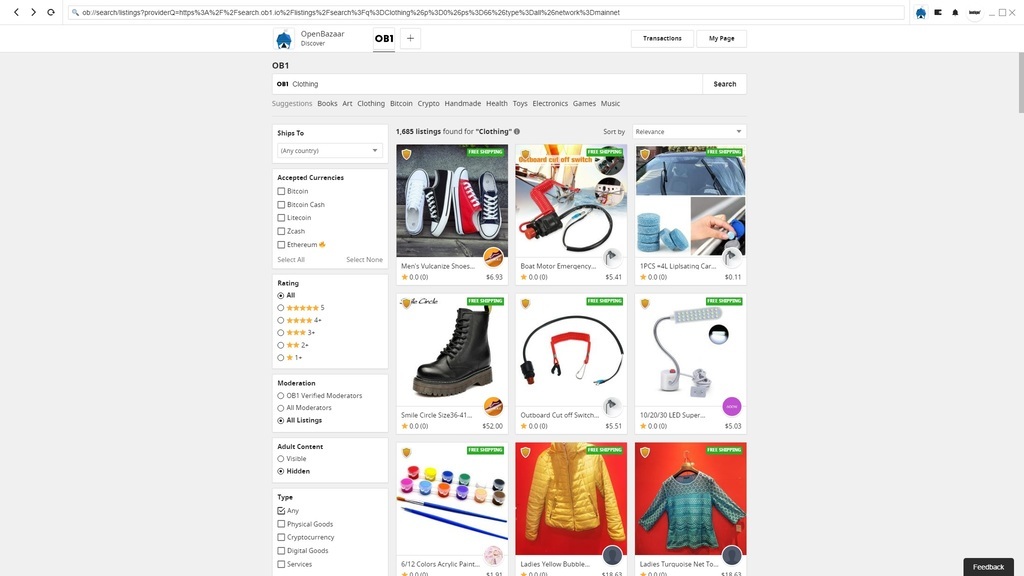Open the wallet icon in the top bar
Screen dimensions: 1024x576
click(938, 13)
